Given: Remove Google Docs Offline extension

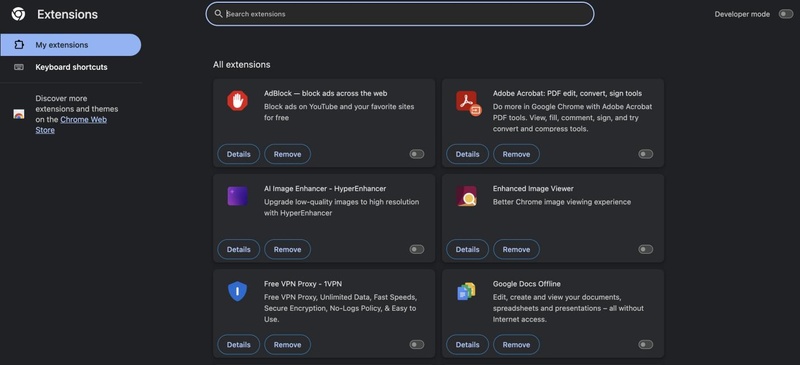Looking at the screenshot, I should tap(516, 345).
